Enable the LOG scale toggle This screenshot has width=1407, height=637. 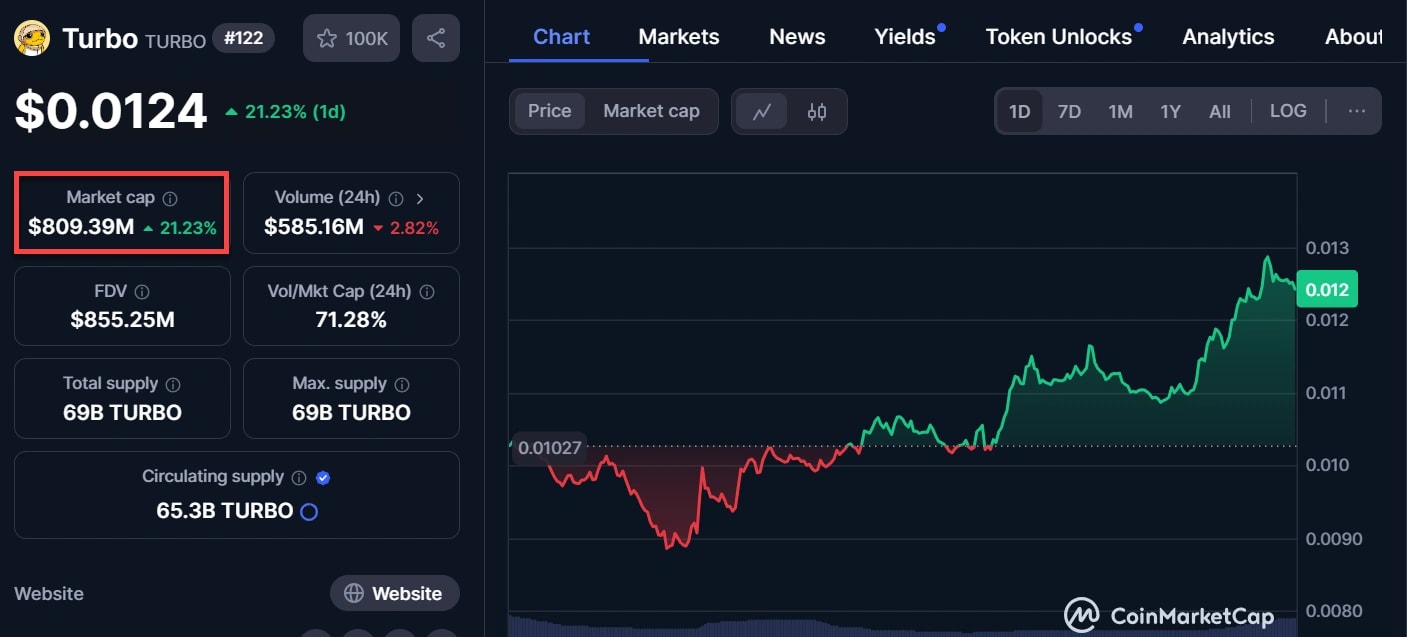(1288, 111)
